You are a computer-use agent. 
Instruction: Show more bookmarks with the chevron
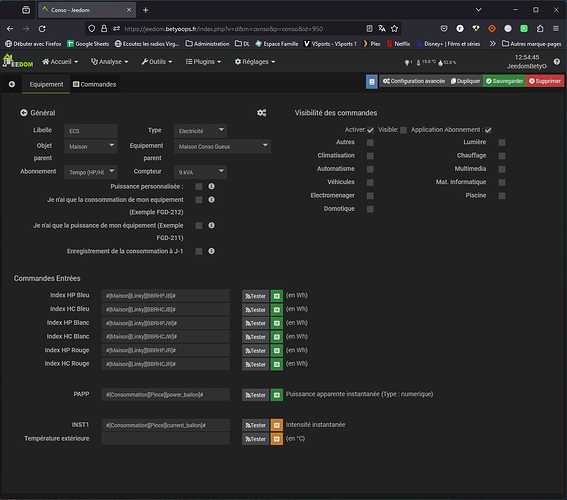pyautogui.click(x=493, y=43)
